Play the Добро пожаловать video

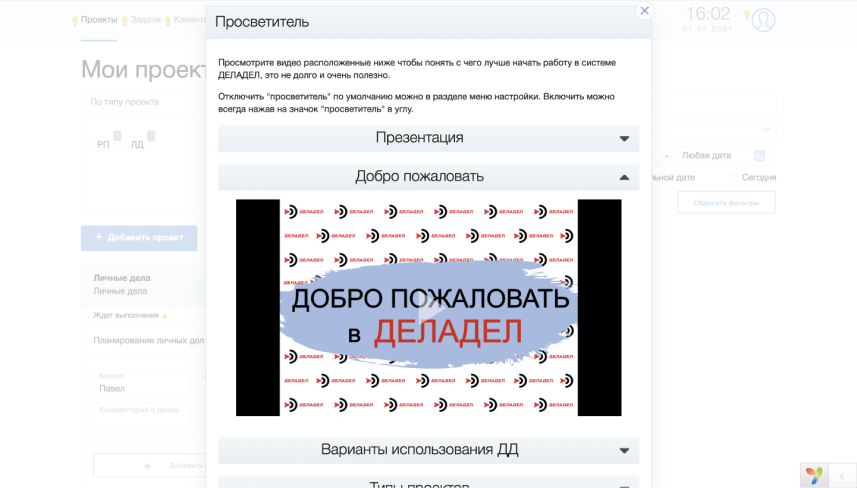coord(430,310)
